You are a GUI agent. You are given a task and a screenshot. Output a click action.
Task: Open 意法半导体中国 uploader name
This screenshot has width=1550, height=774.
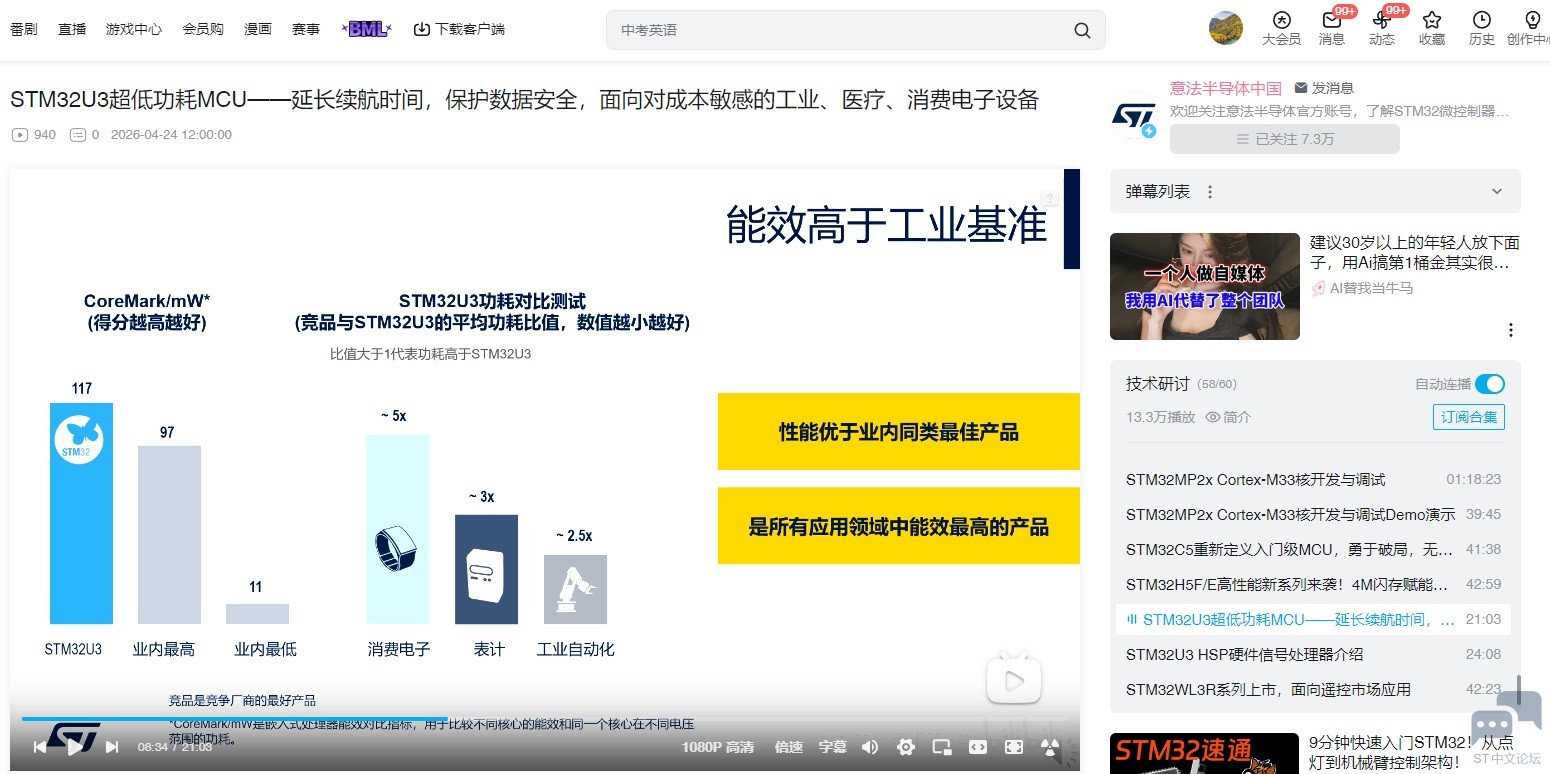pyautogui.click(x=1226, y=88)
